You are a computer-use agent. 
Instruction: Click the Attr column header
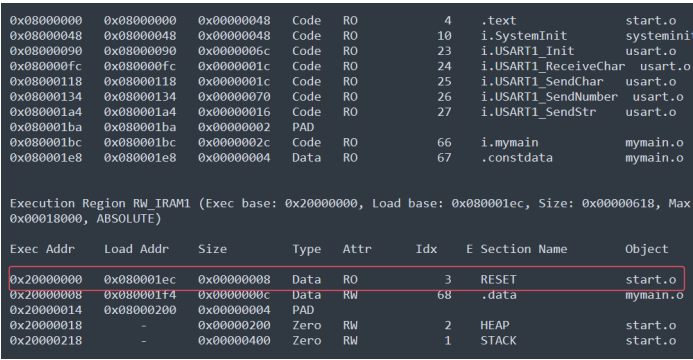(x=357, y=249)
